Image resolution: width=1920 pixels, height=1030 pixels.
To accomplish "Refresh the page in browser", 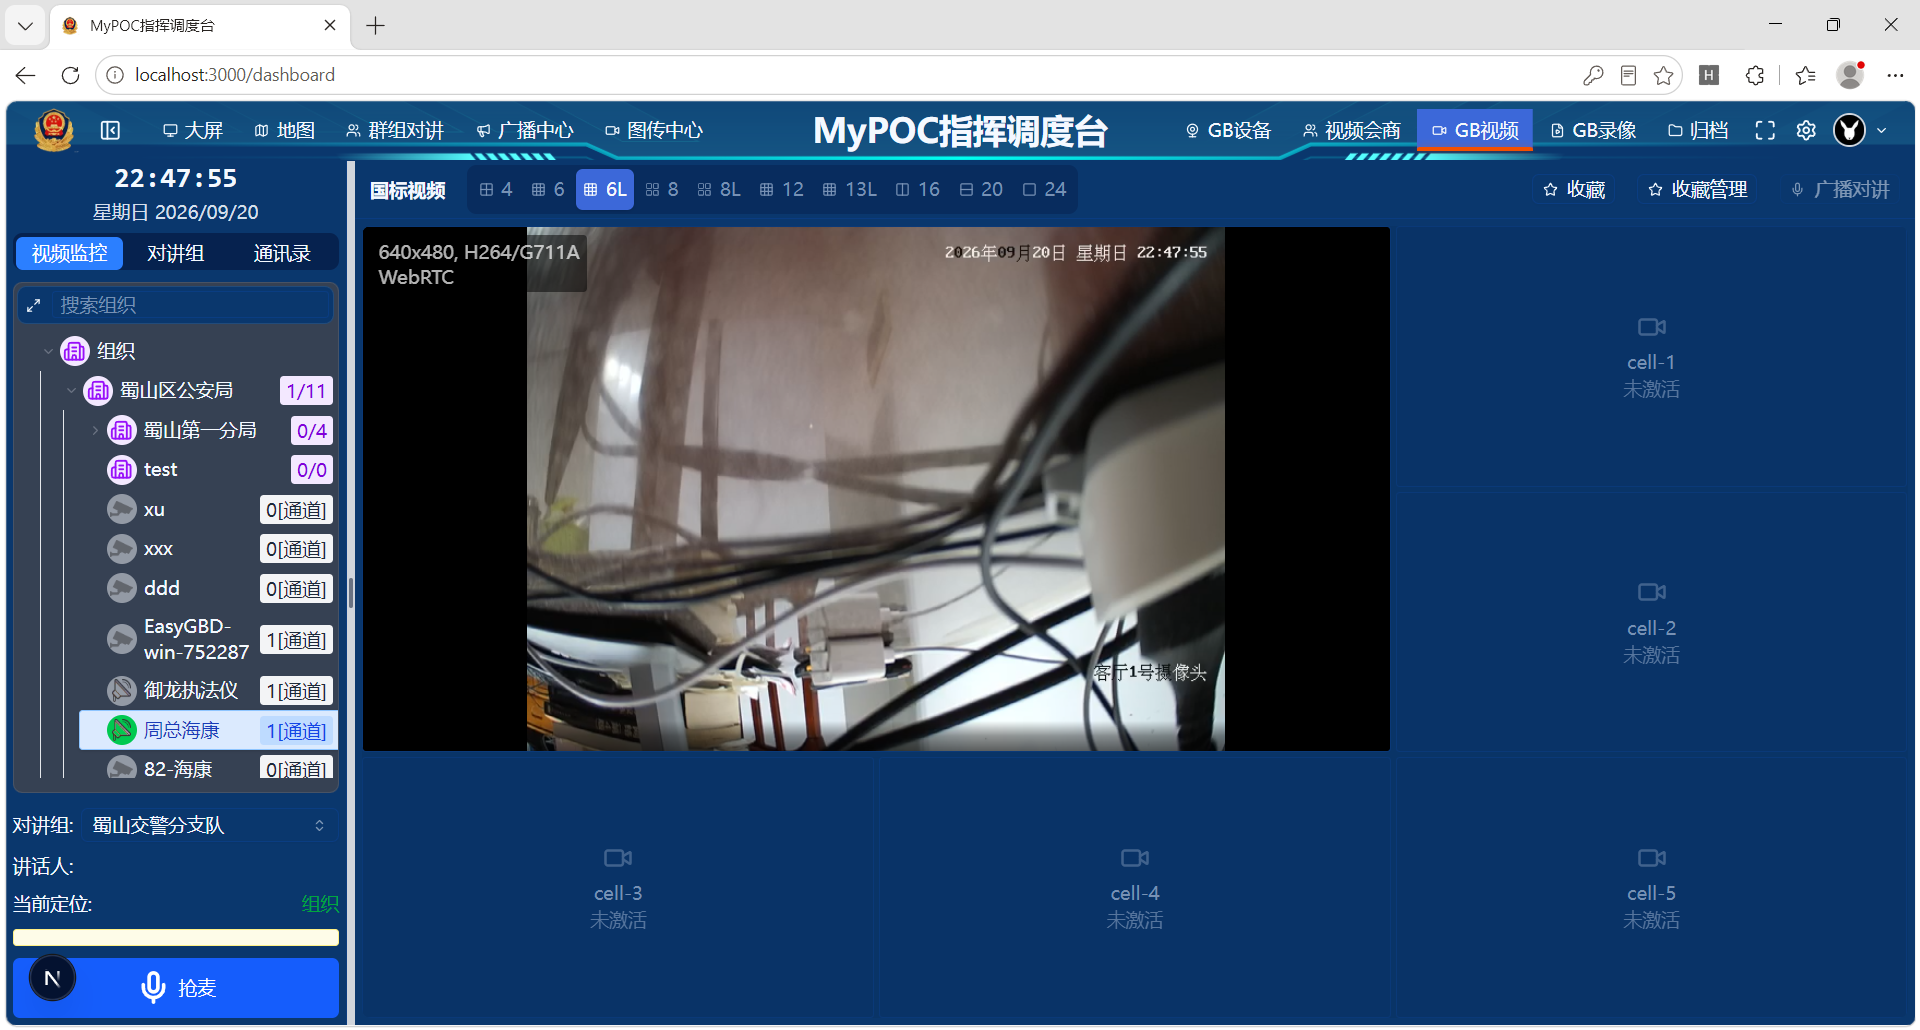I will 70,75.
